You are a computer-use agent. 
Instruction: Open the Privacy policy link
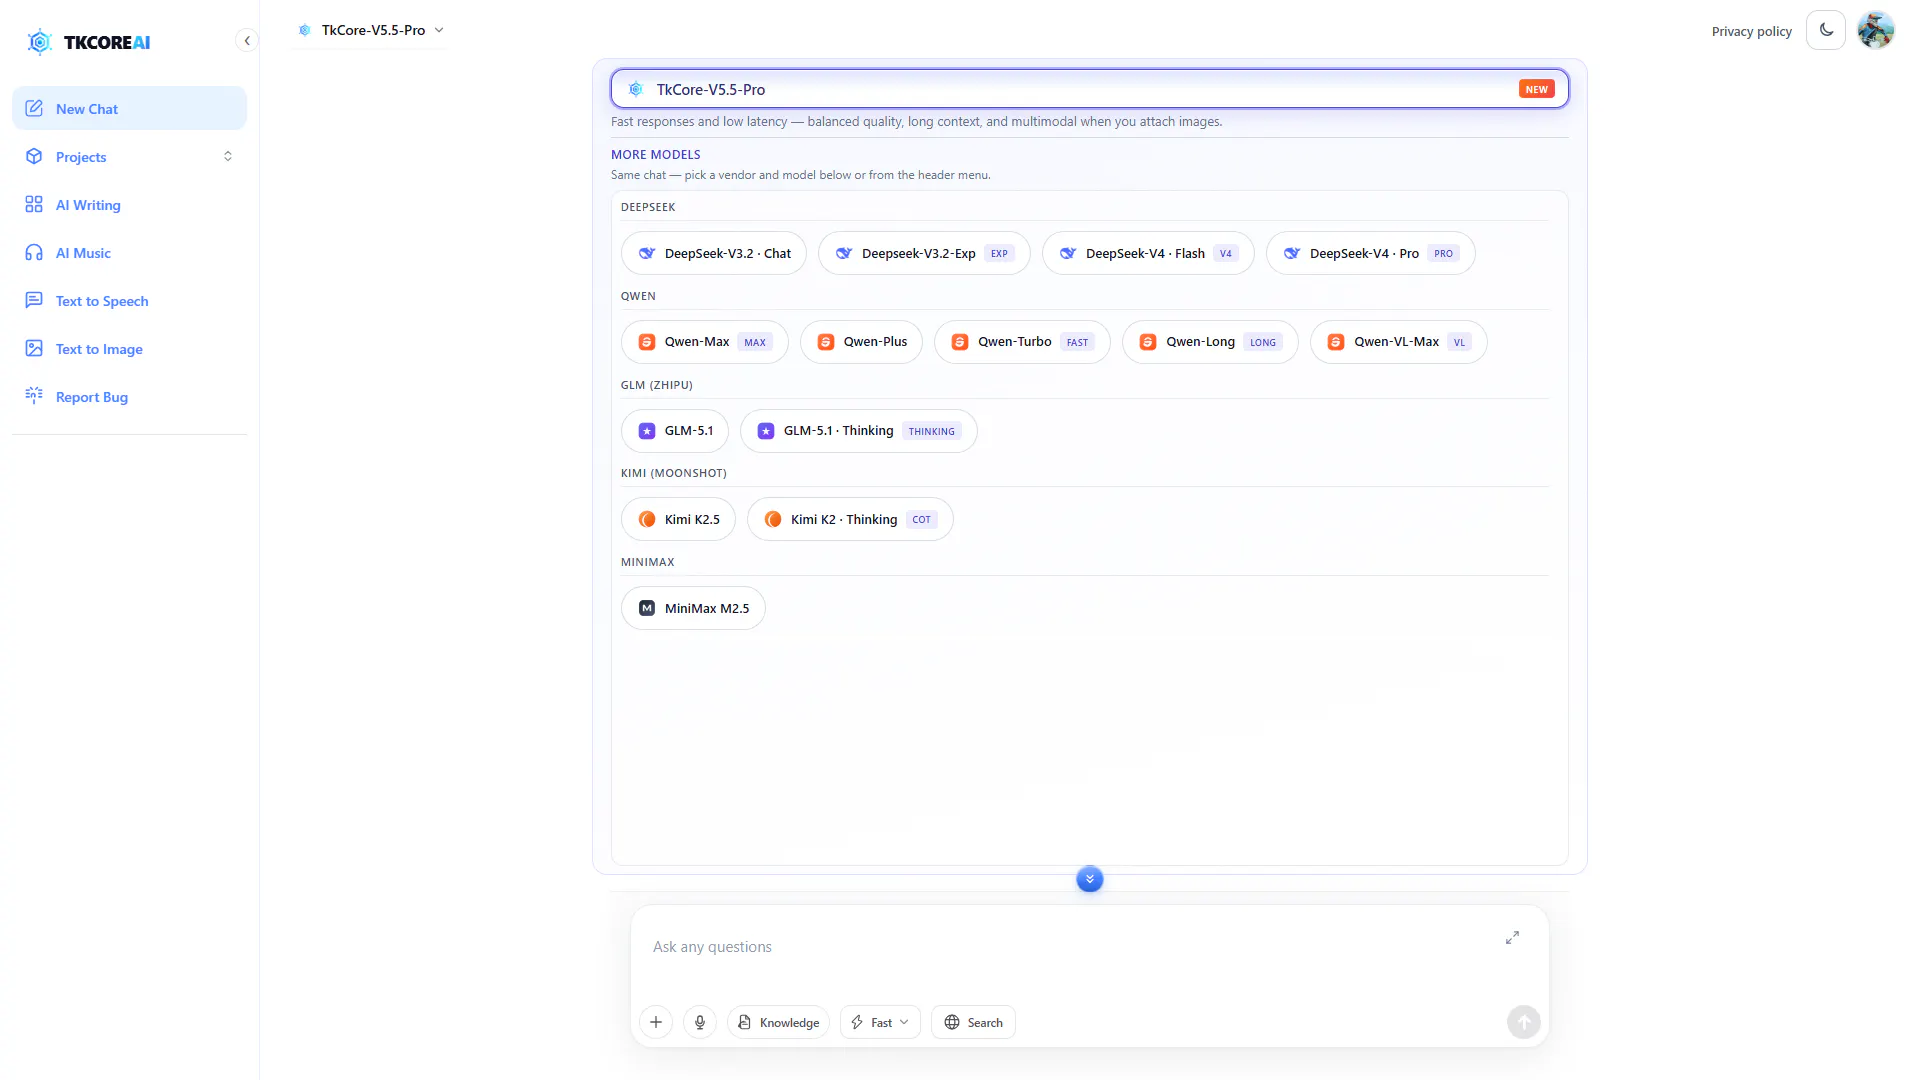(1751, 31)
